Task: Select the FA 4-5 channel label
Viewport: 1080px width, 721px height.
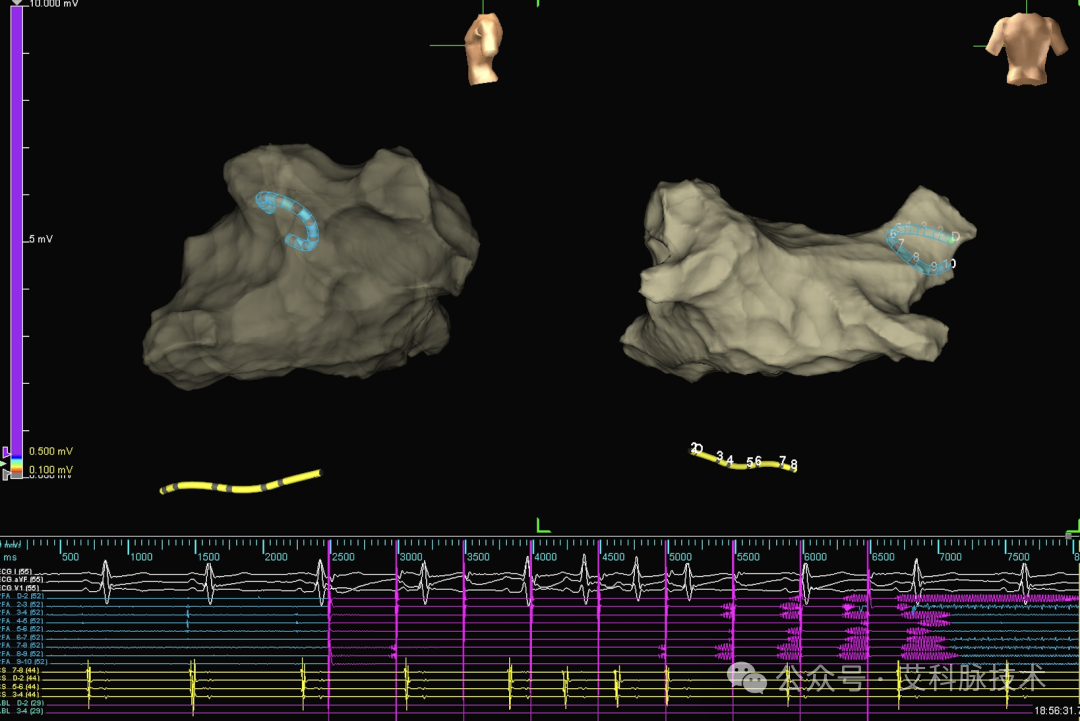Action: pos(22,621)
